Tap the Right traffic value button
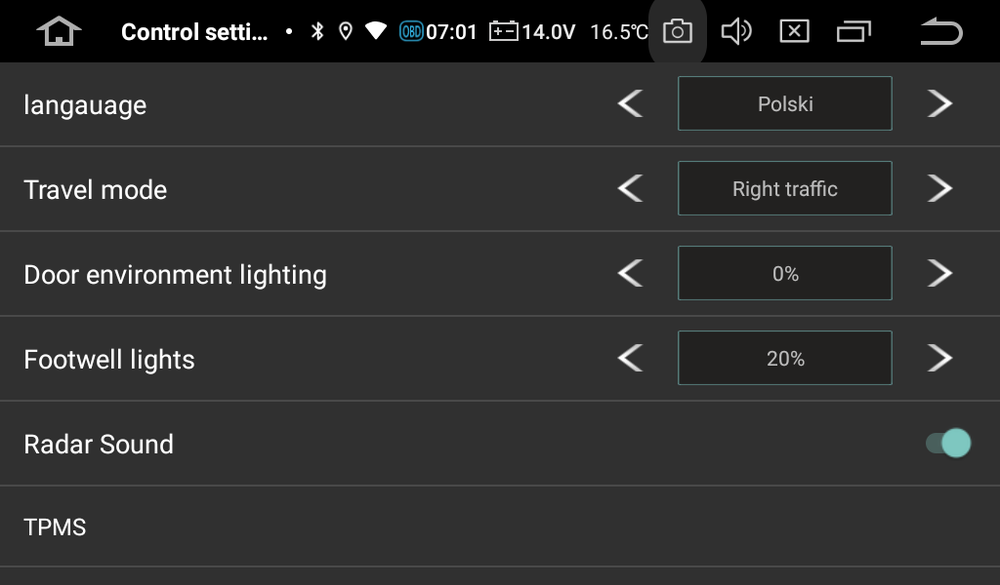The height and width of the screenshot is (585, 1000). 784,188
